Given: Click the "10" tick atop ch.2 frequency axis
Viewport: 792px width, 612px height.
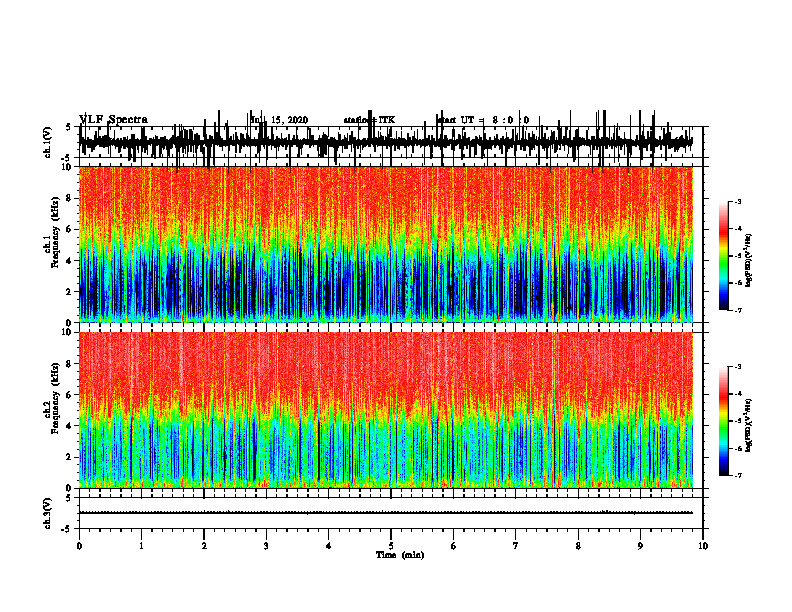Looking at the screenshot, I should (68, 332).
